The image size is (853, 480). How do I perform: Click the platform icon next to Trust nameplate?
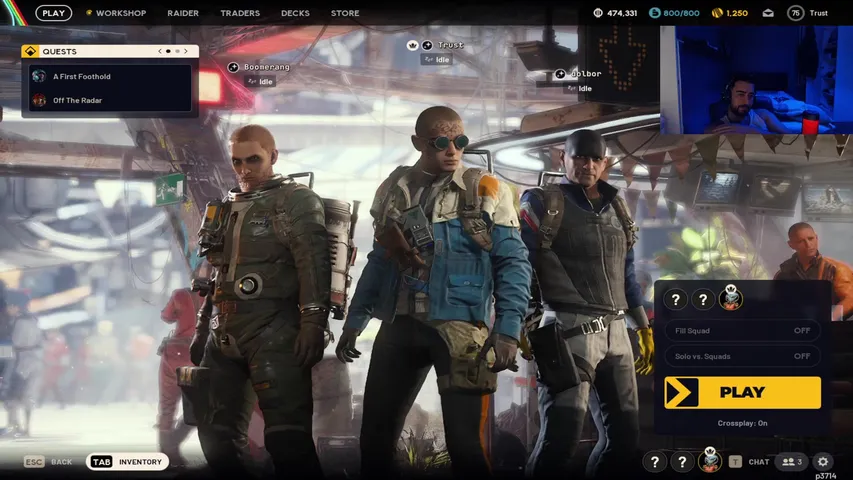428,45
